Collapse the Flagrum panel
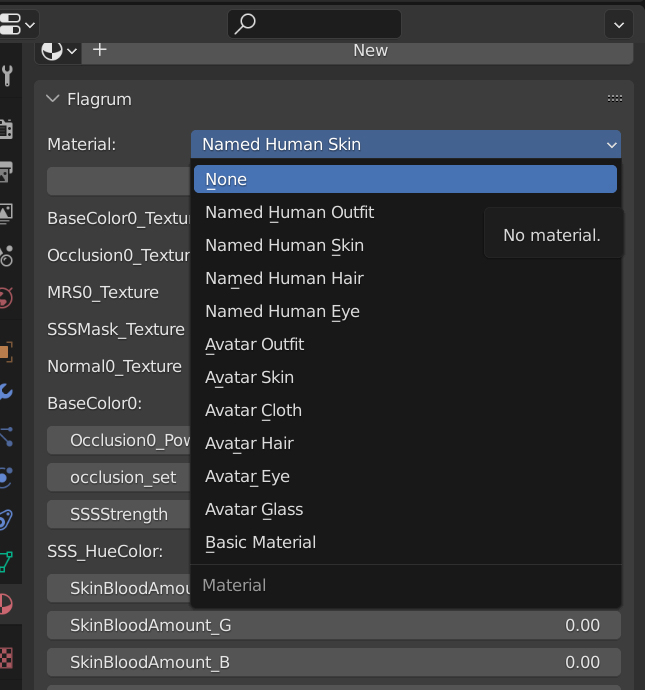 pyautogui.click(x=53, y=99)
